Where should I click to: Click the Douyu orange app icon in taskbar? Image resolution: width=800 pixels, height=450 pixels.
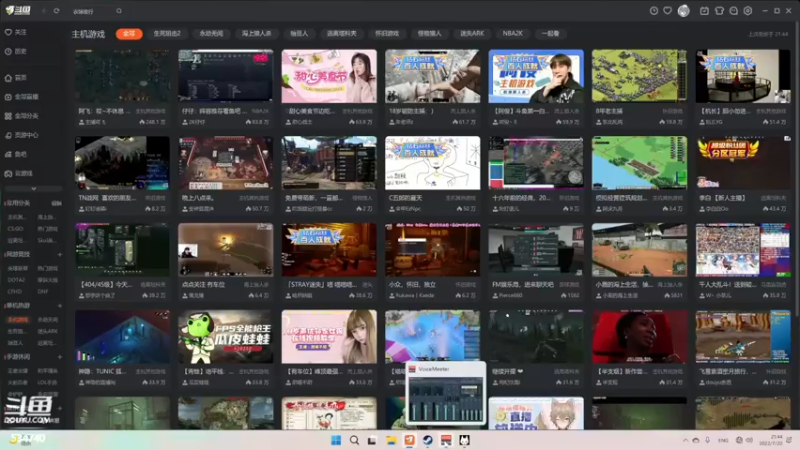(x=410, y=440)
